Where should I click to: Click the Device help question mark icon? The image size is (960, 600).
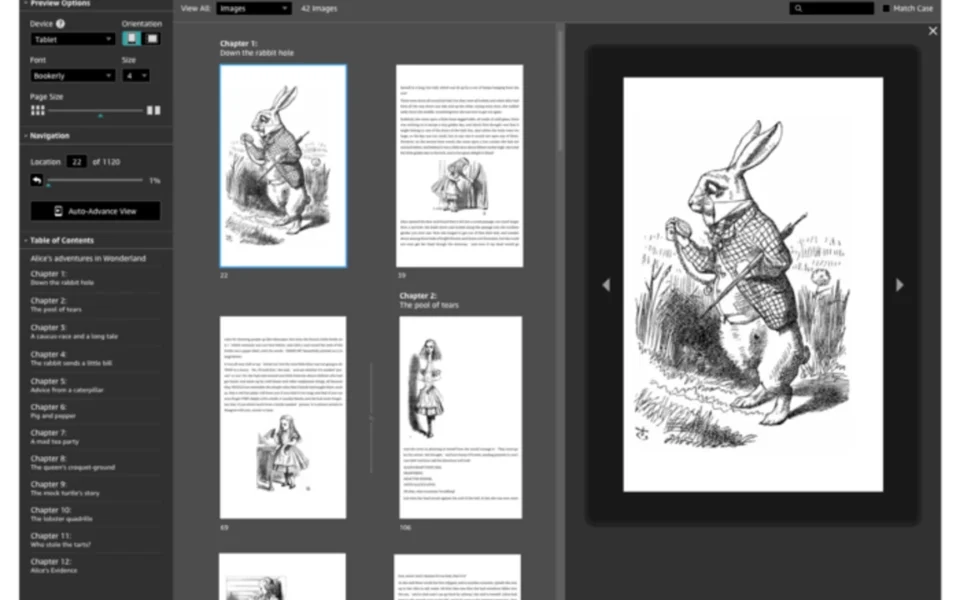(x=61, y=24)
